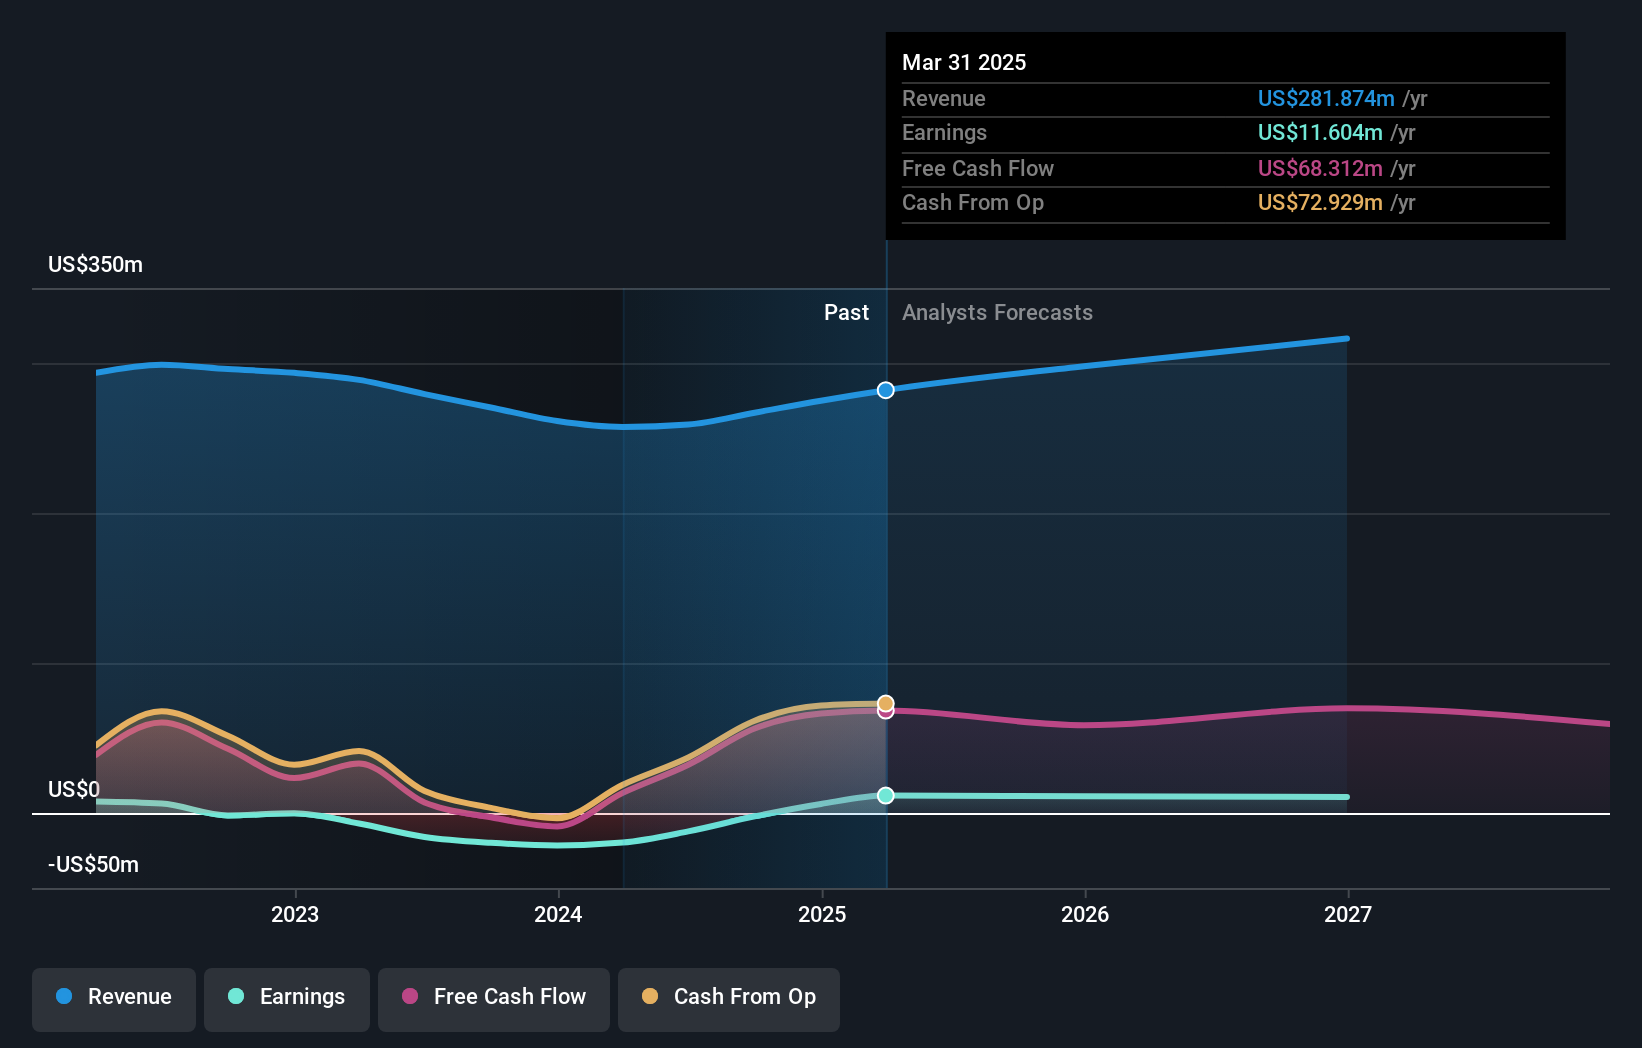This screenshot has width=1642, height=1048.
Task: Click the US$72.929m cash from op value
Action: point(1320,203)
